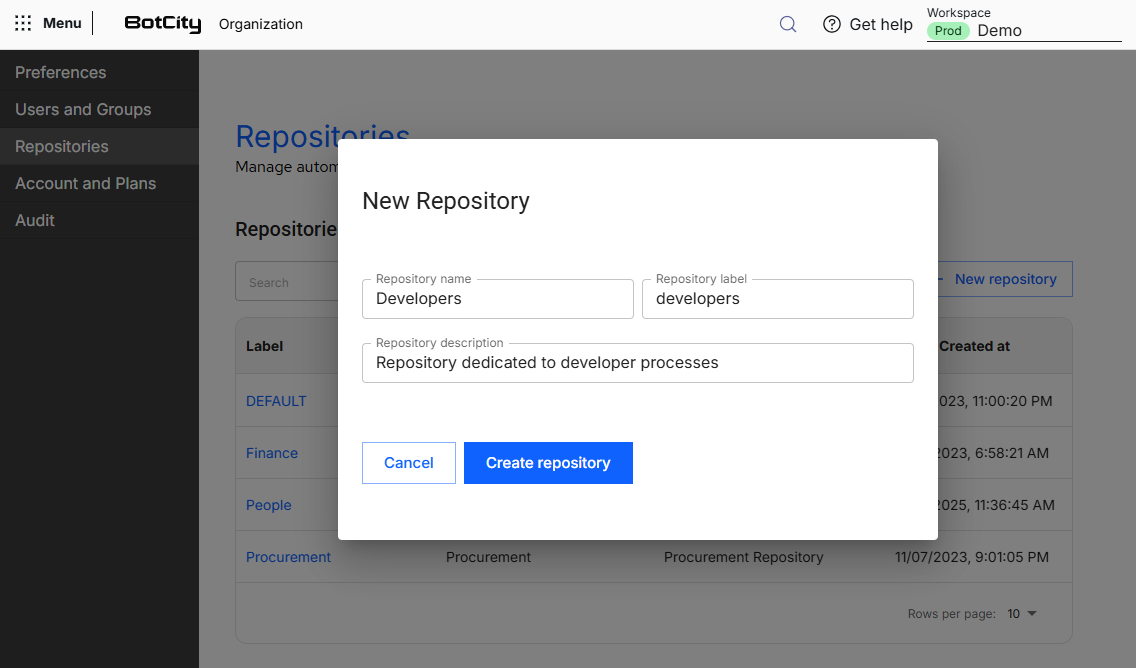This screenshot has height=668, width=1136.
Task: Click the Menu label in top bar
Action: coord(62,23)
